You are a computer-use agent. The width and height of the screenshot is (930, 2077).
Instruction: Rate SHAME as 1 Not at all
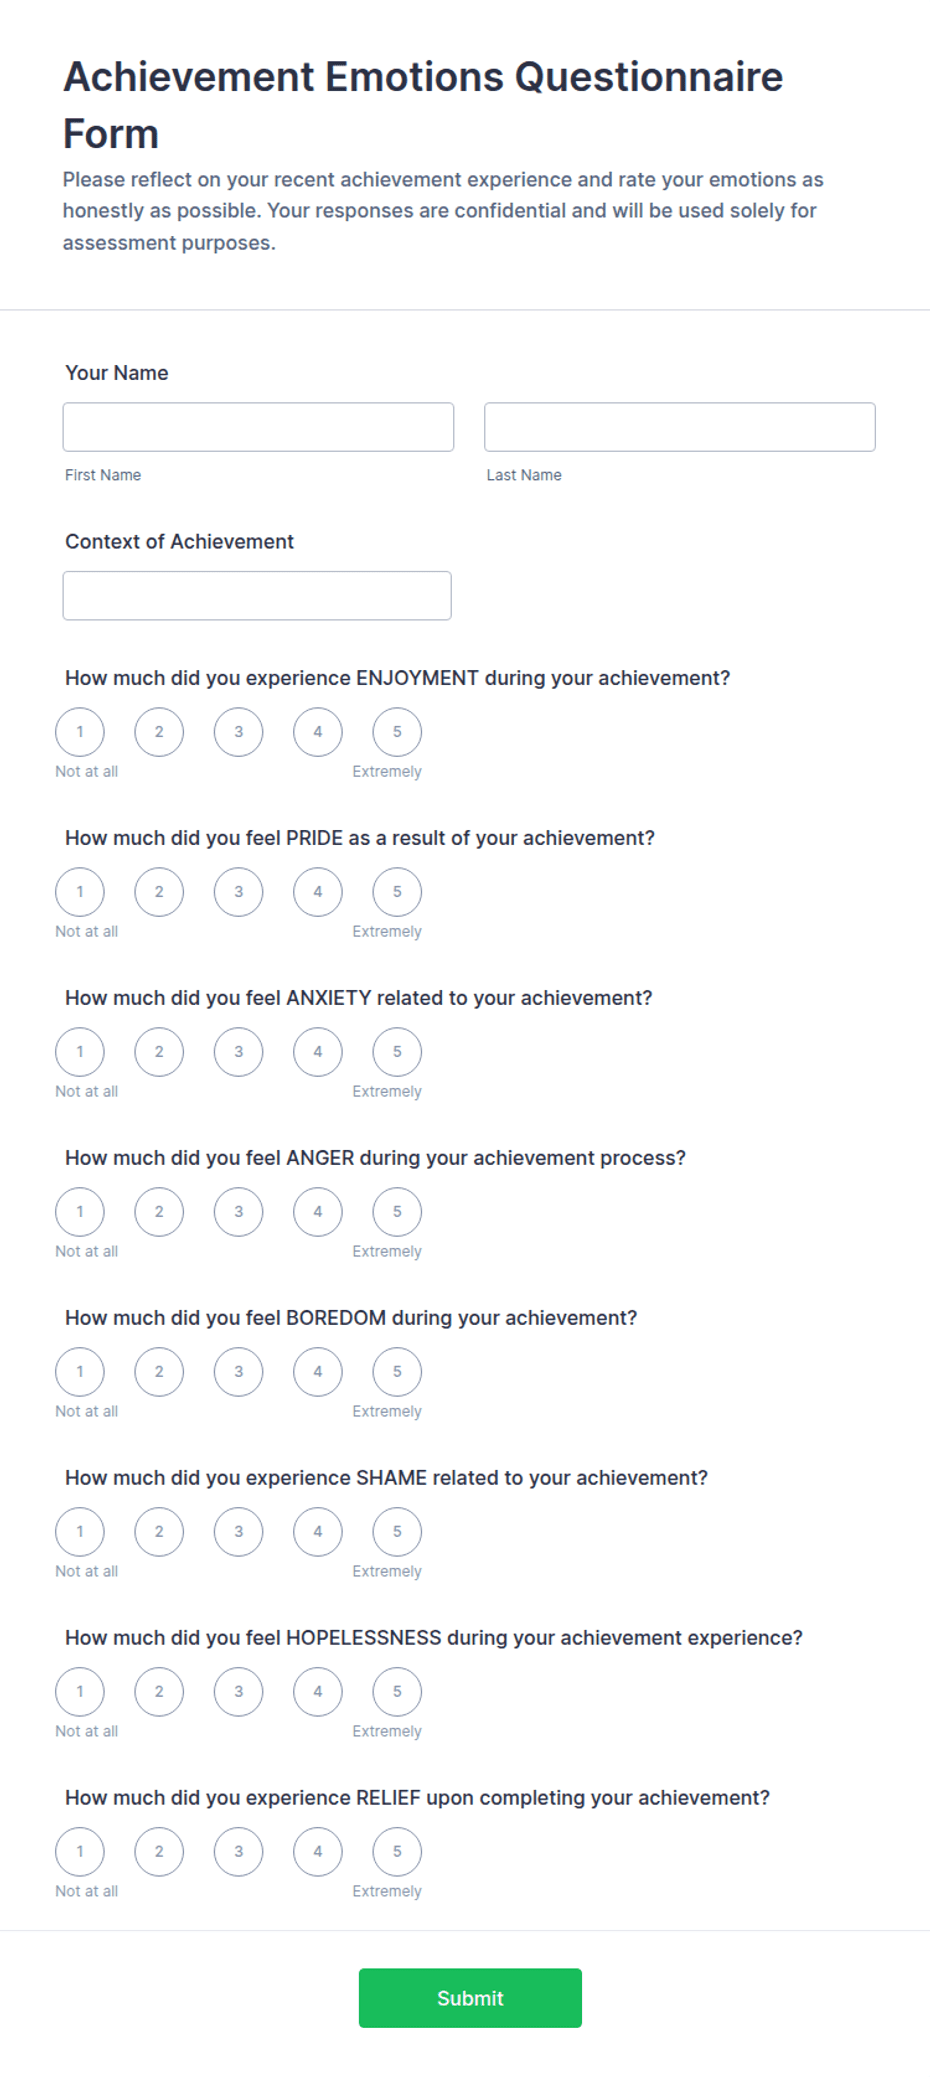80,1532
